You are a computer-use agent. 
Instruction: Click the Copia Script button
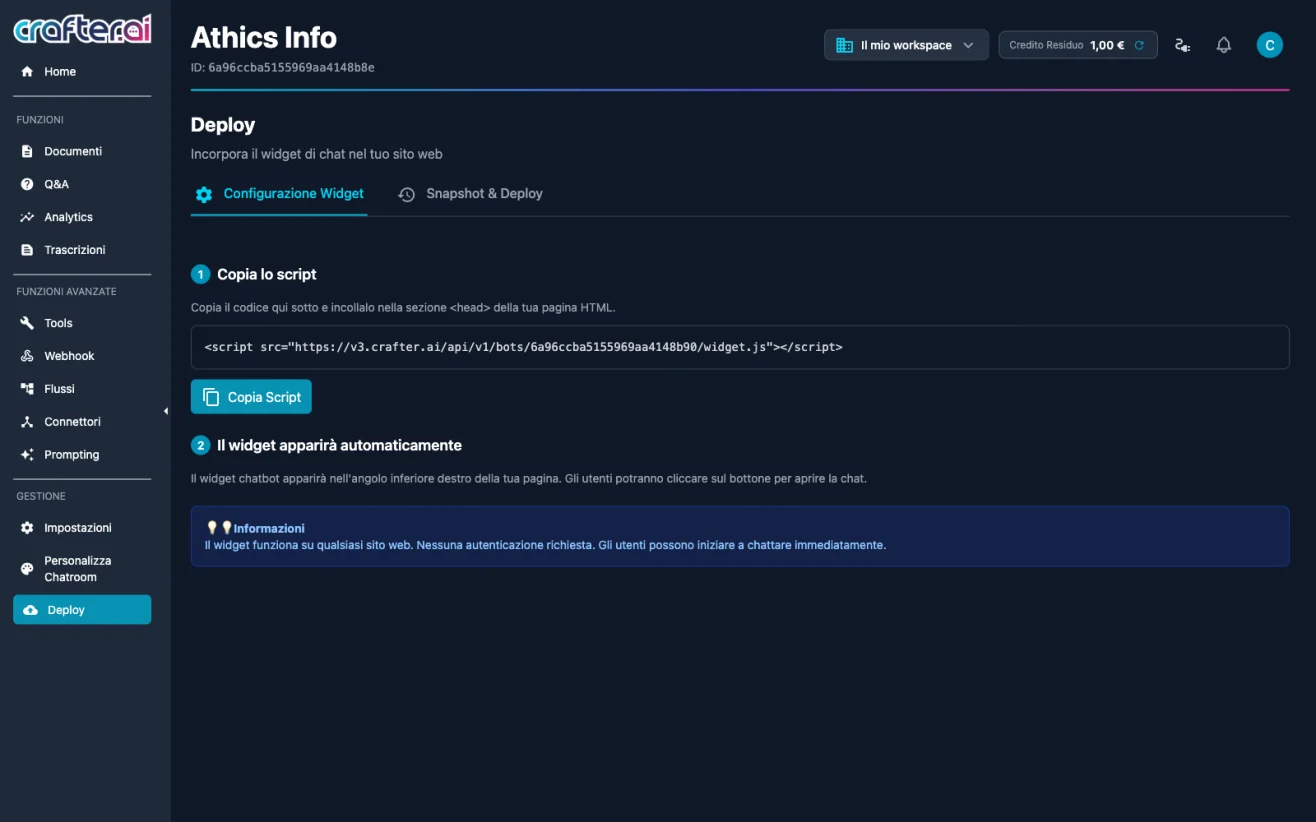pos(251,397)
